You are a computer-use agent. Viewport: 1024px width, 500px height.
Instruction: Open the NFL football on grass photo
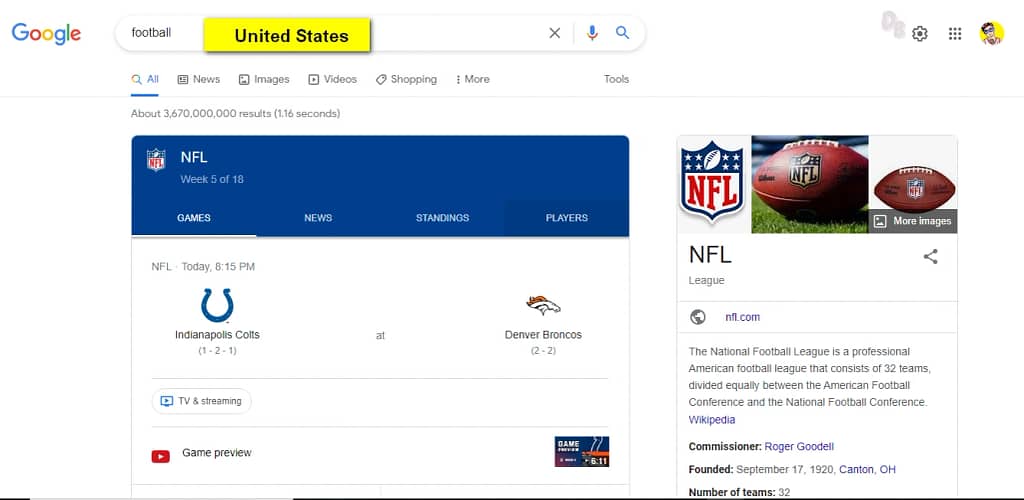[x=810, y=184]
